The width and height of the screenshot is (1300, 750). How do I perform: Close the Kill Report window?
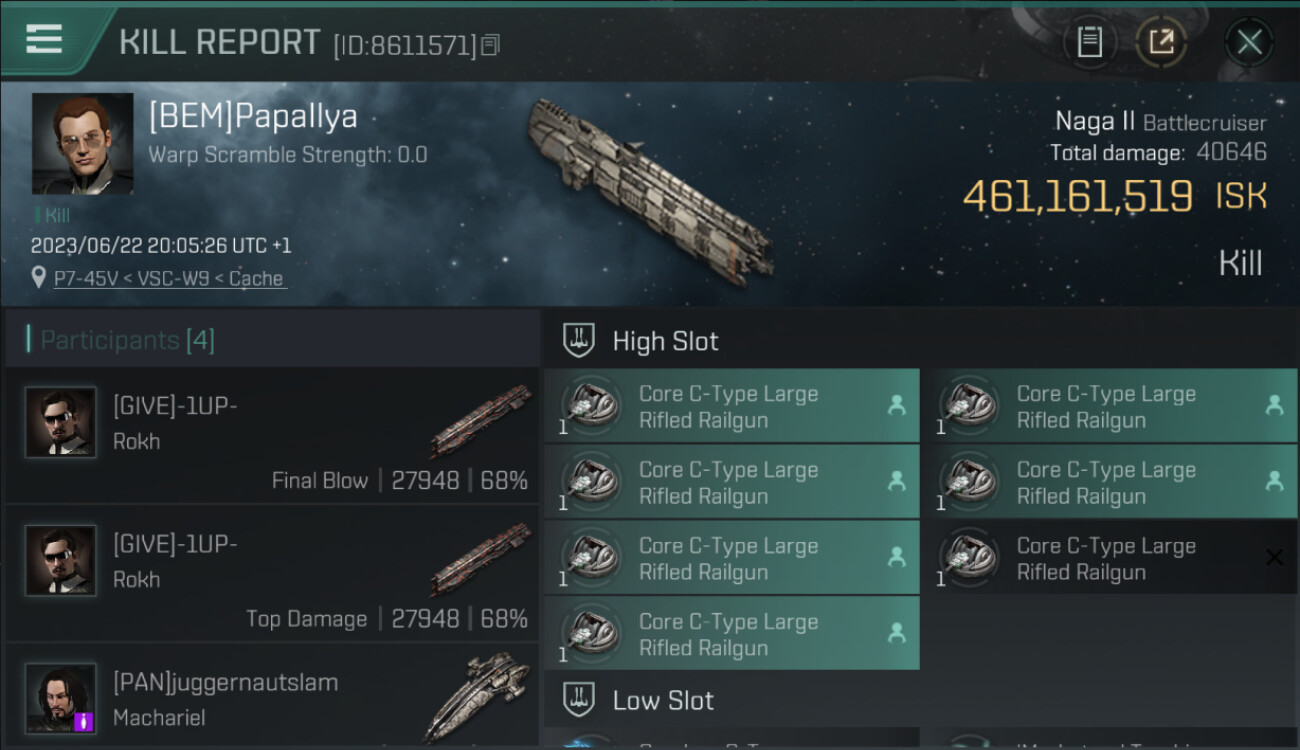[x=1249, y=42]
